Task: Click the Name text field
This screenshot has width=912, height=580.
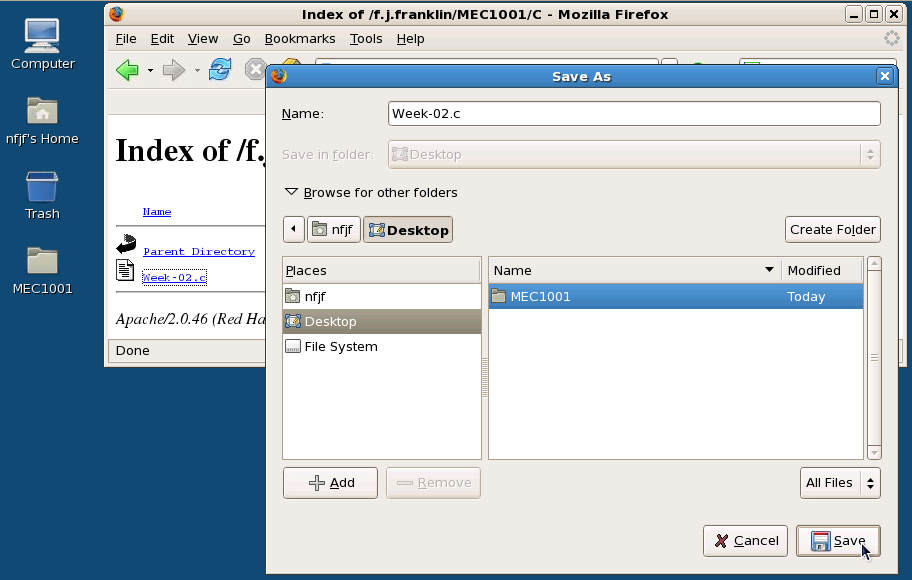Action: tap(634, 114)
